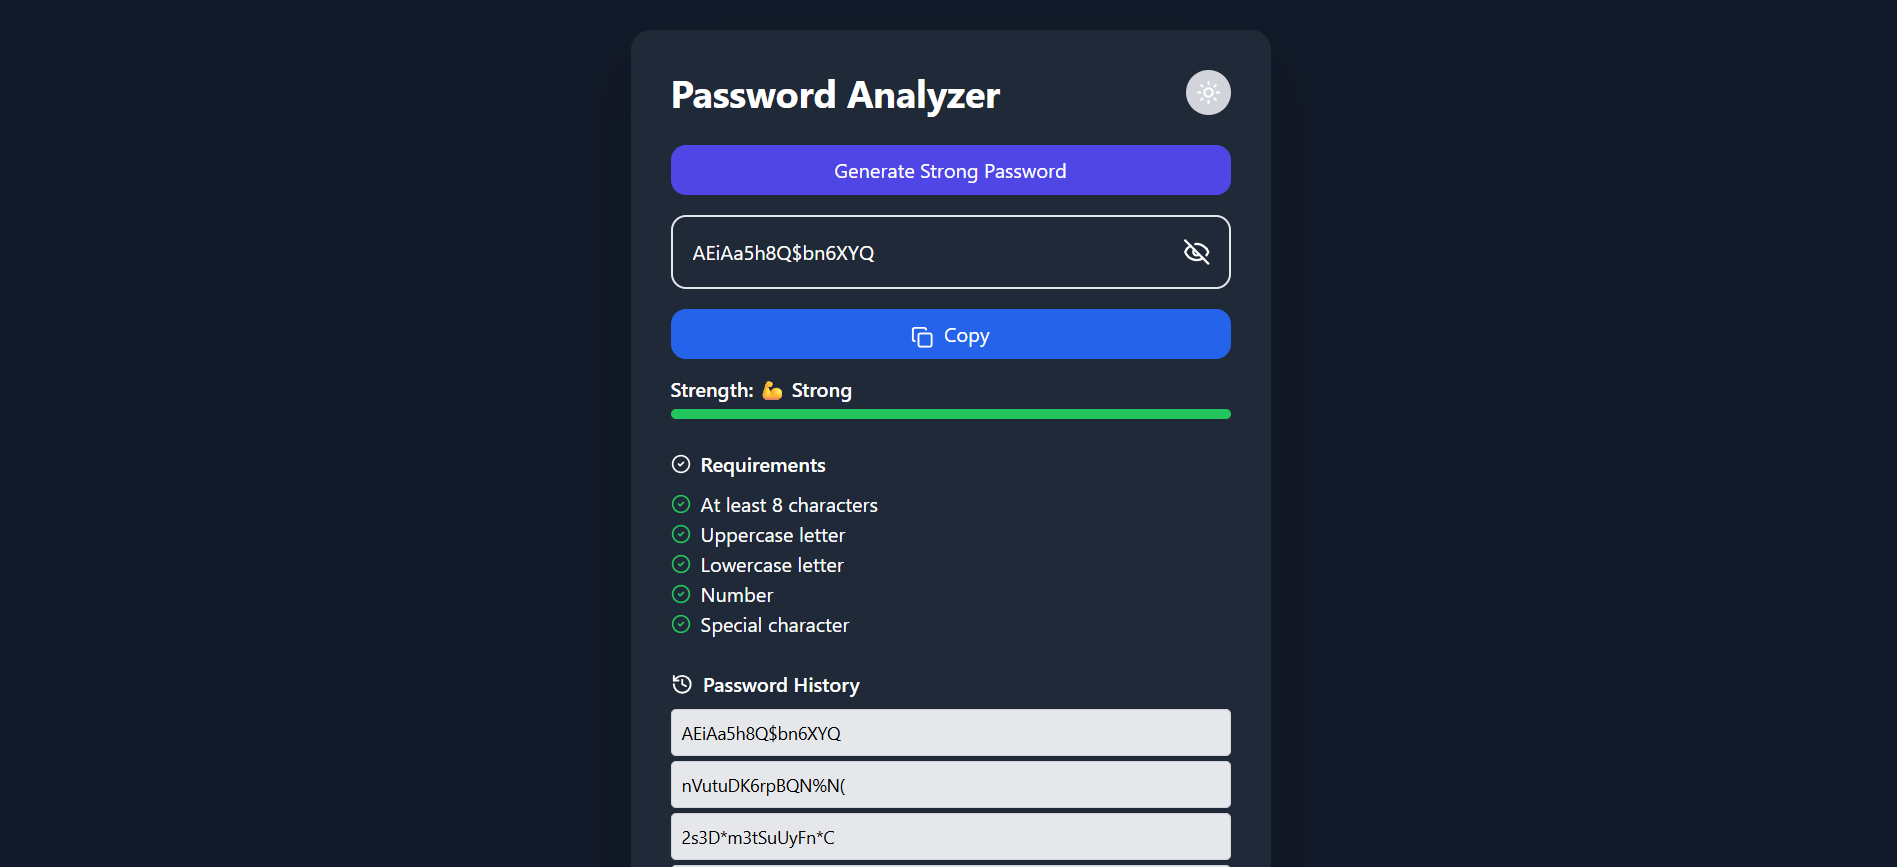Viewport: 1897px width, 867px height.
Task: Select history entry AEiAa5h8Q$bn6XYQ
Action: pos(950,732)
